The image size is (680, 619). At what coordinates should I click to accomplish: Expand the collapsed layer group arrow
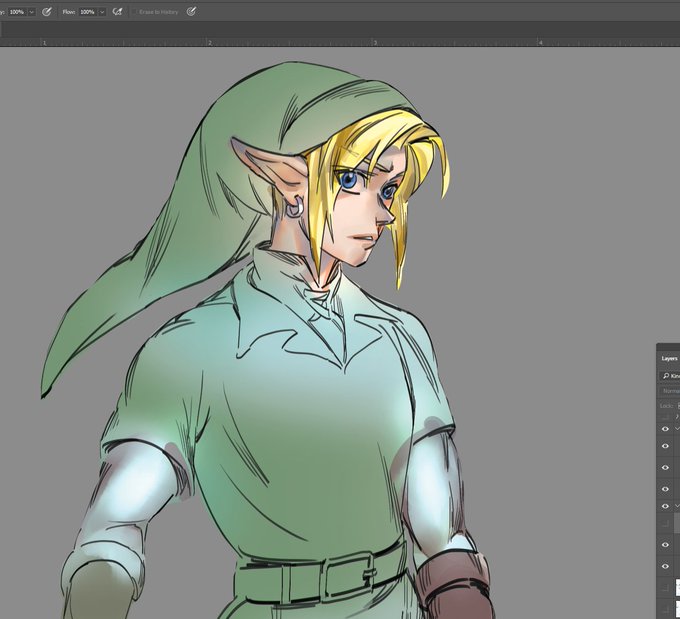point(677,416)
